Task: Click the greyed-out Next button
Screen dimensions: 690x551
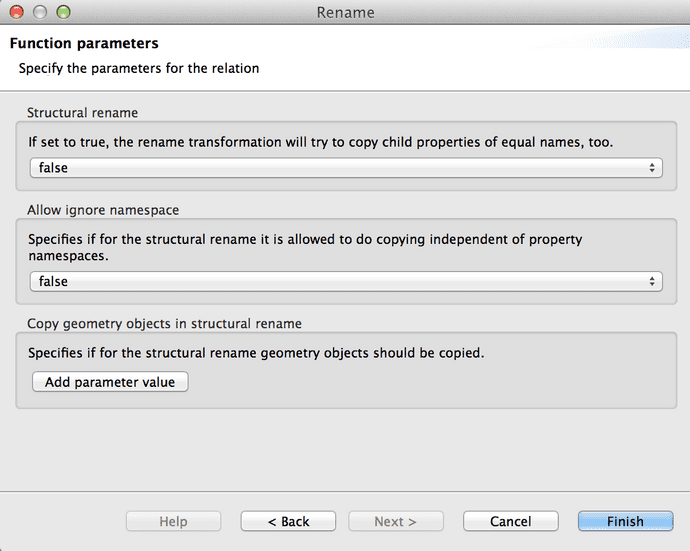Action: click(395, 521)
